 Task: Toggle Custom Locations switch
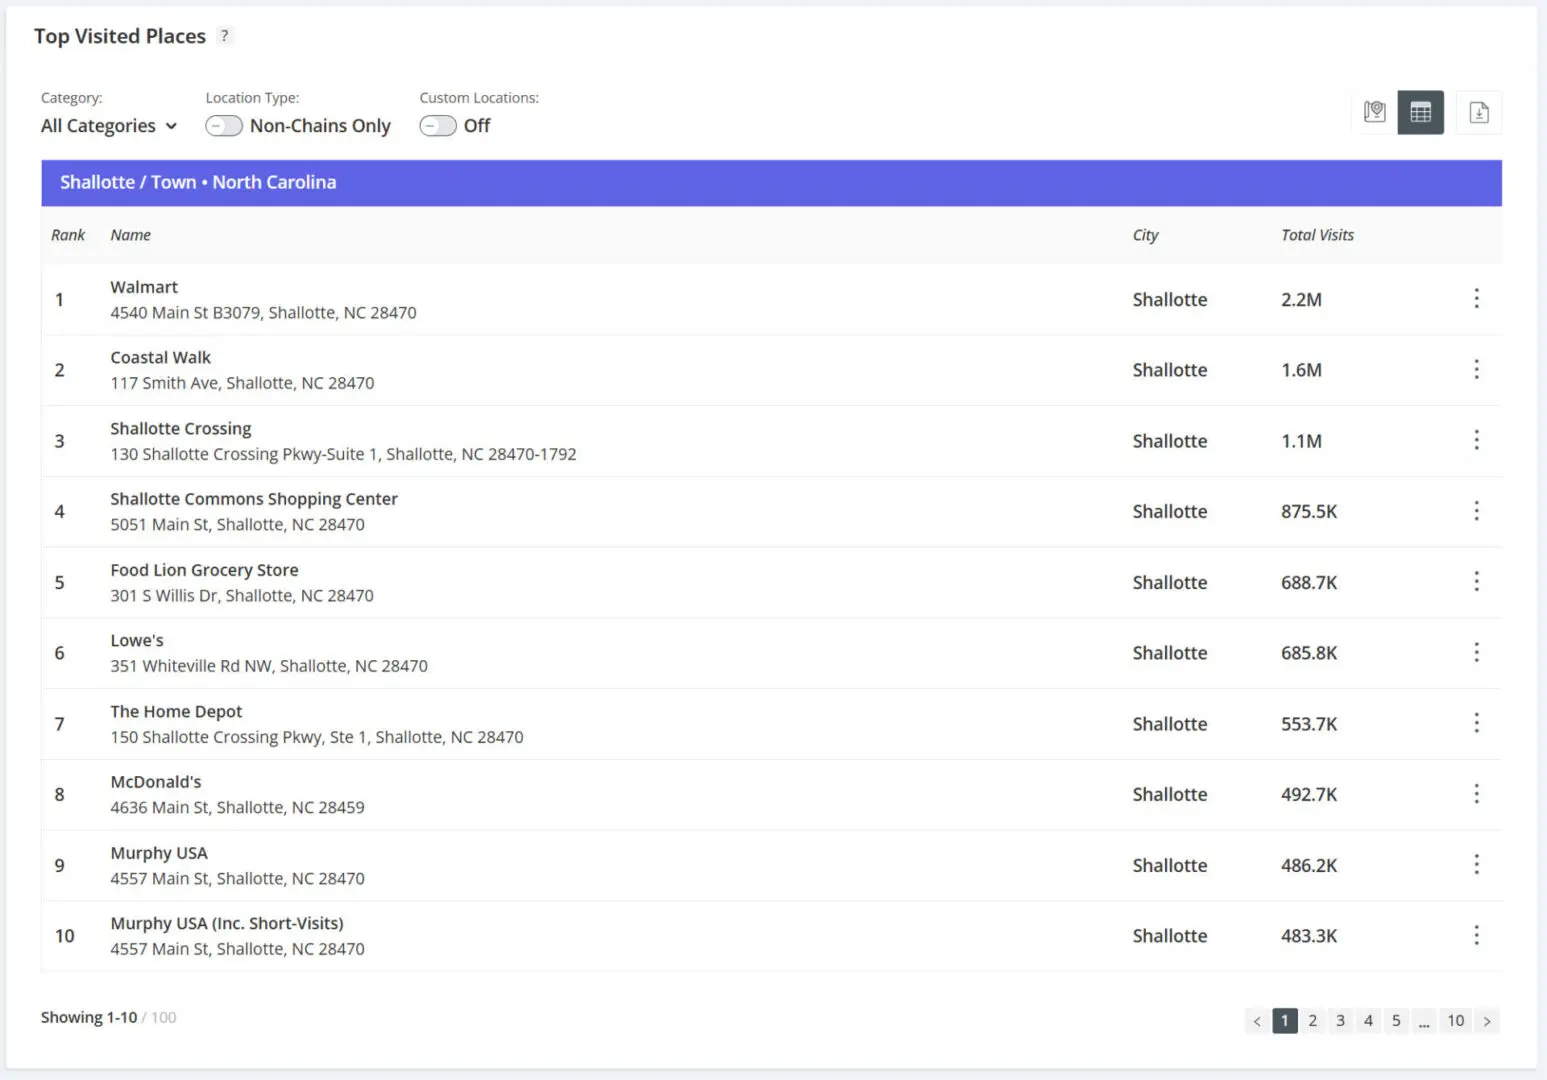point(438,126)
